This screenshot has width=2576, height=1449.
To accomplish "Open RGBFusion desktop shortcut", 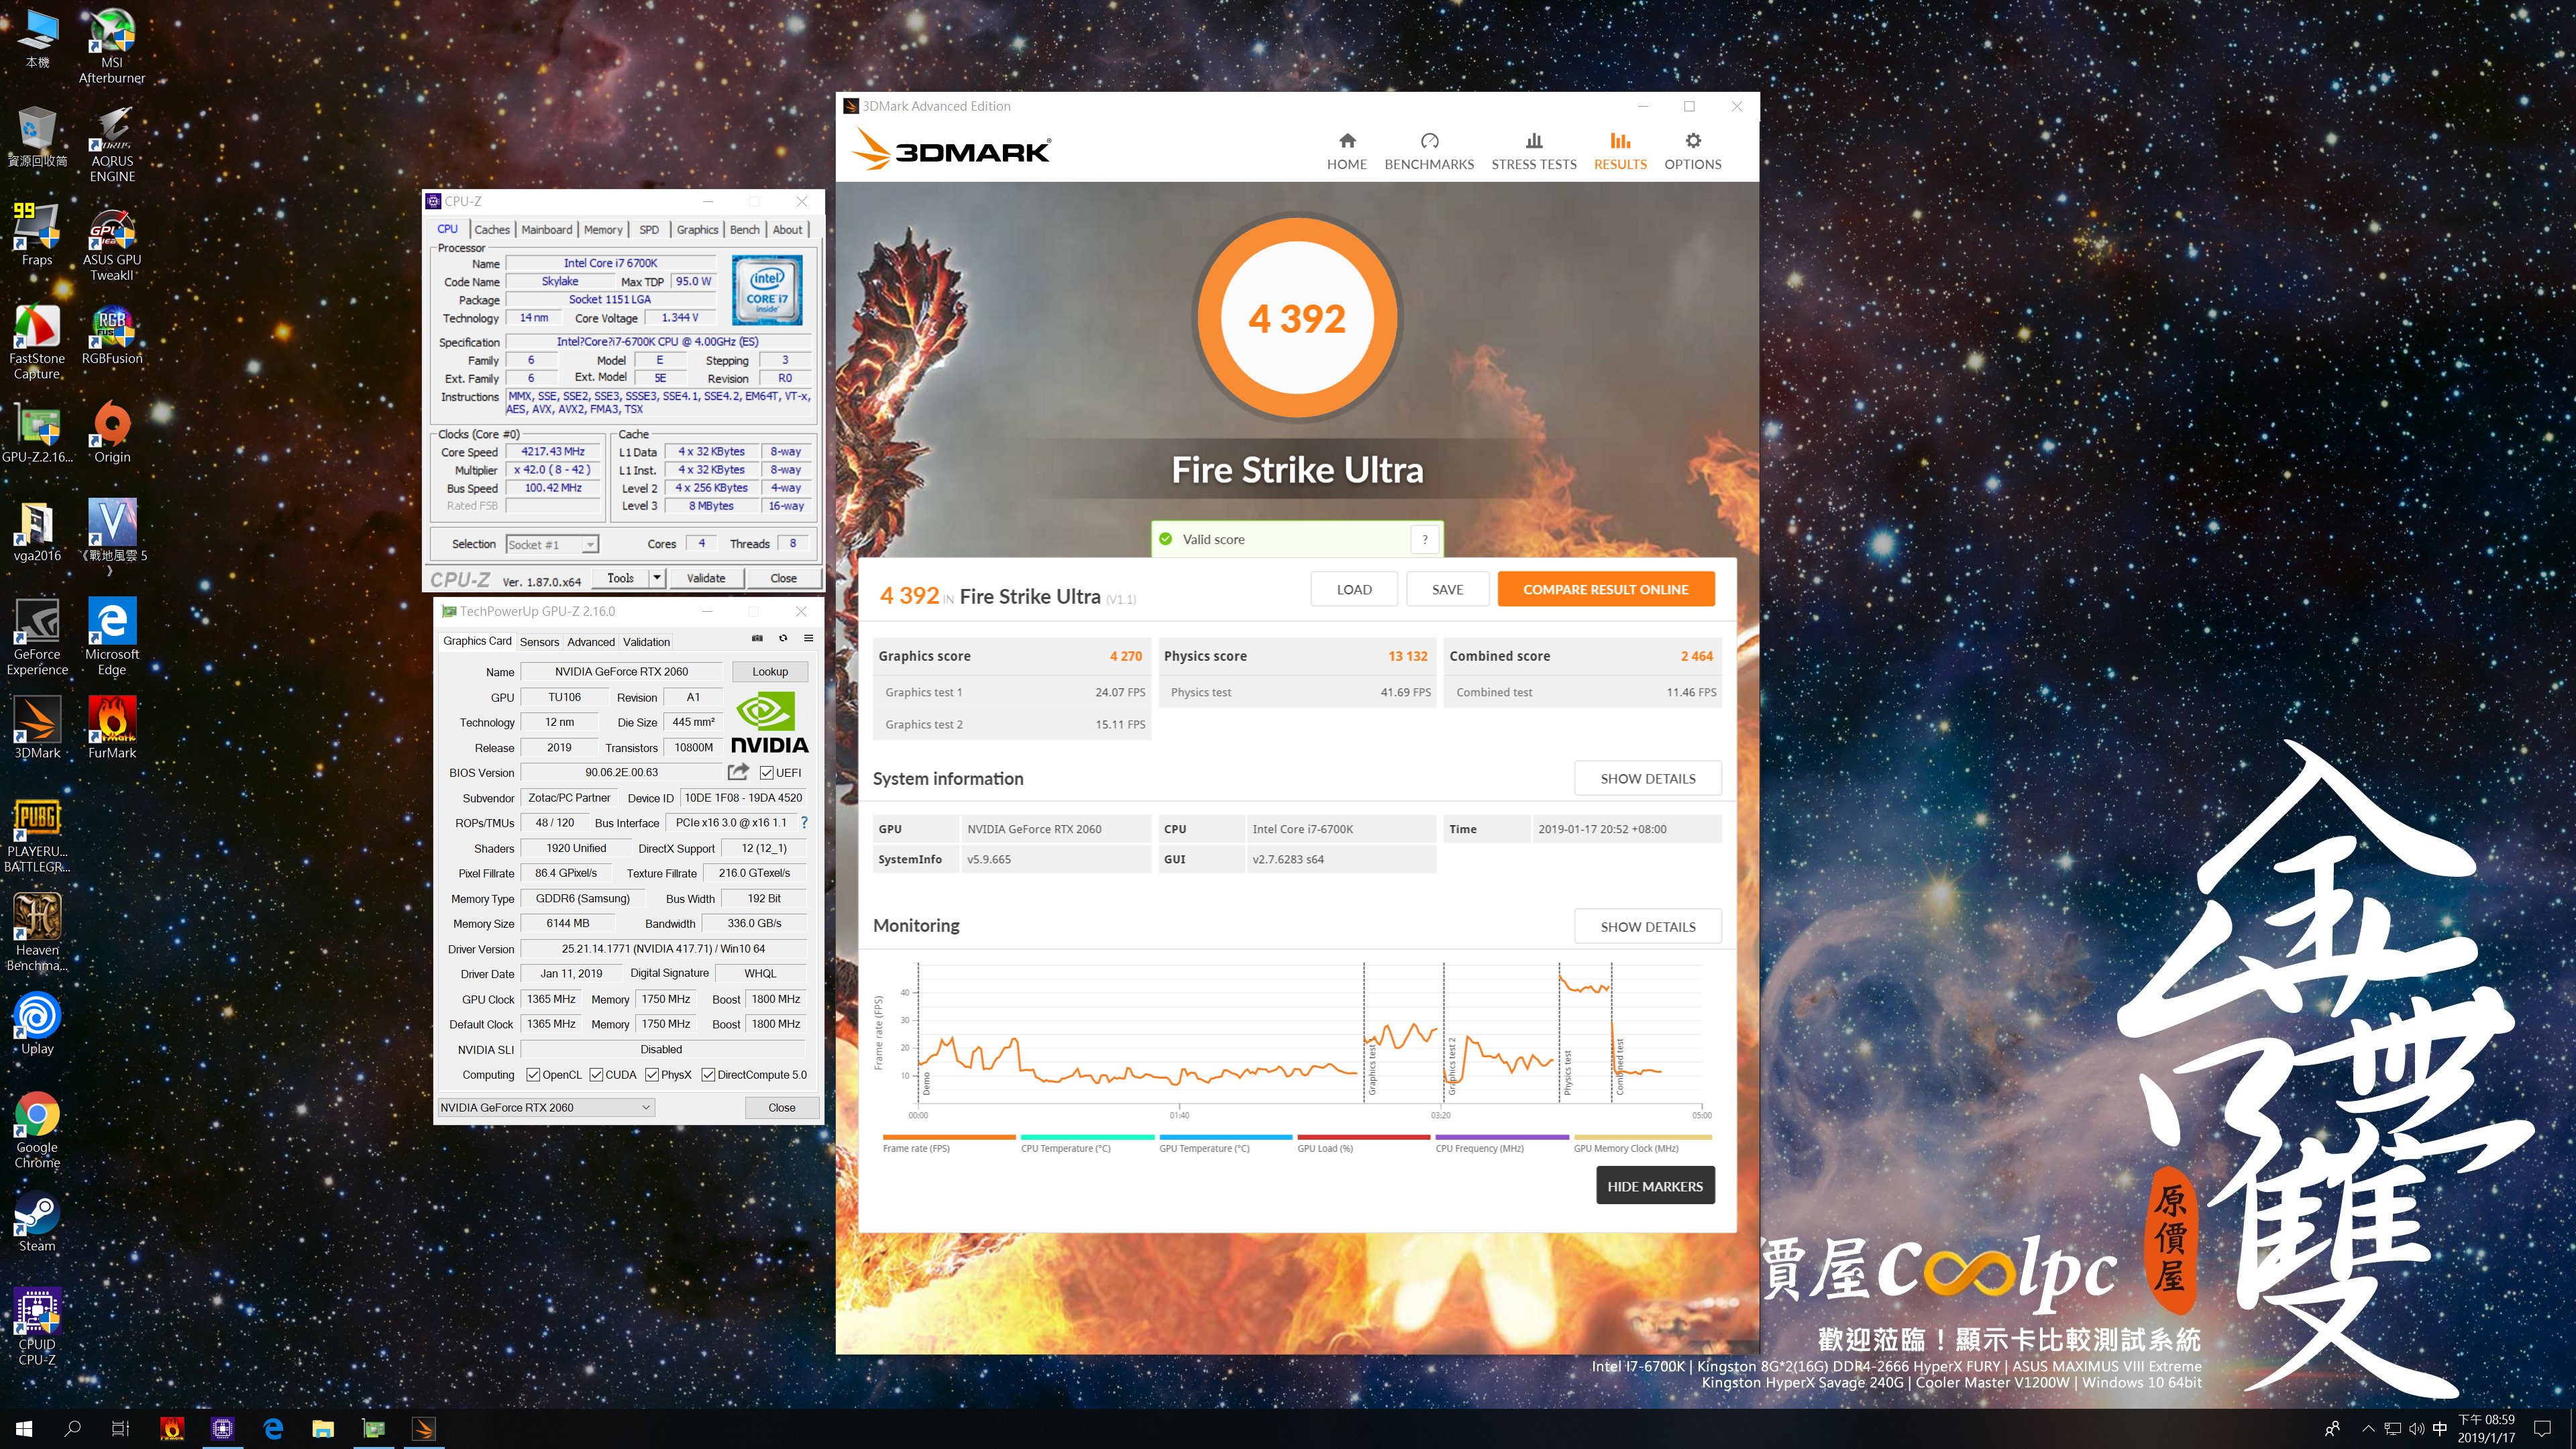I will pos(112,335).
